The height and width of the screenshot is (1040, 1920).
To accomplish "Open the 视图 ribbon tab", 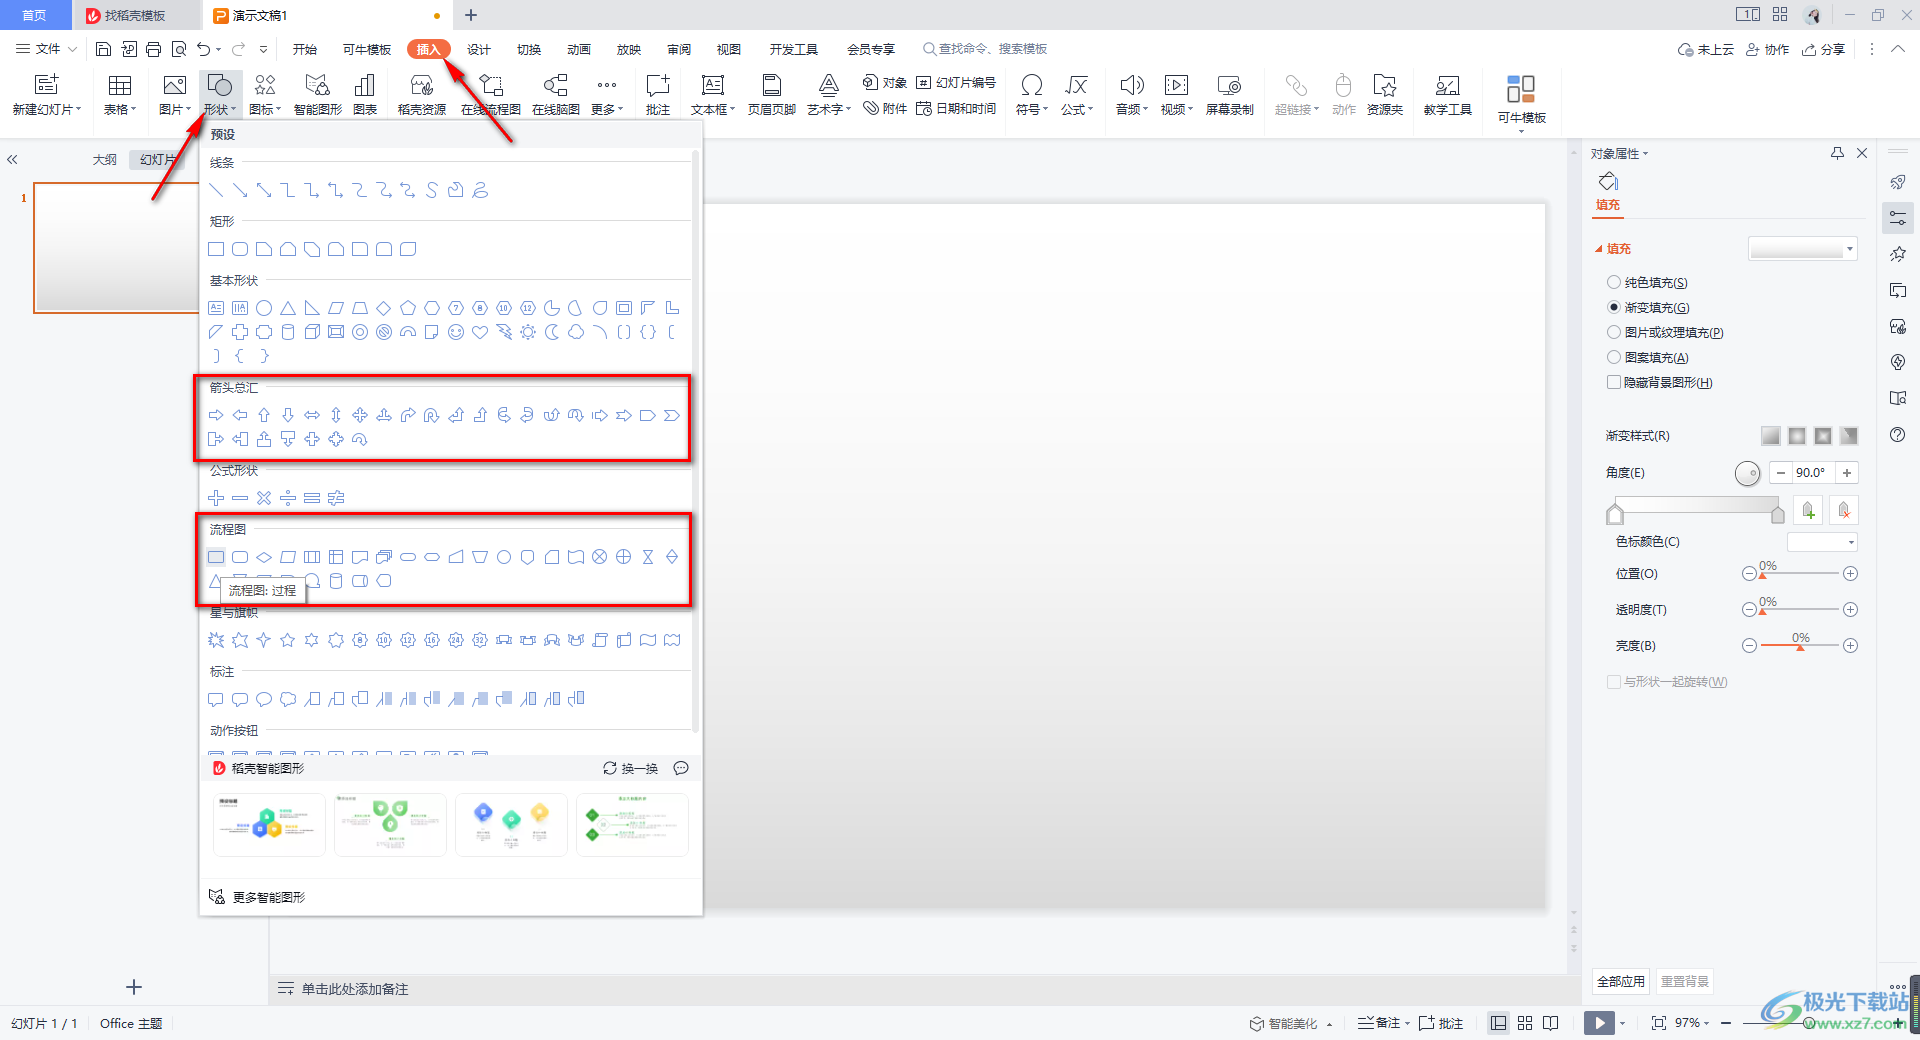I will coord(729,49).
